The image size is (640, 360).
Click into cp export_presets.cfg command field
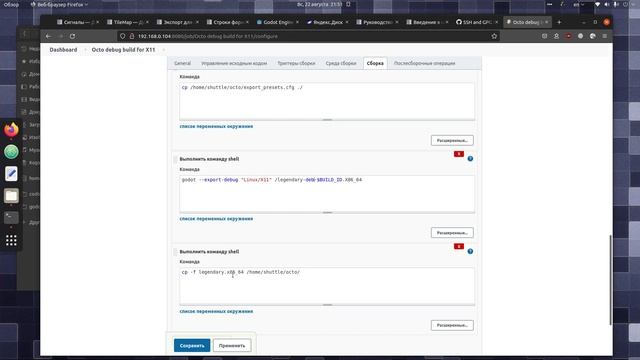pyautogui.click(x=327, y=101)
